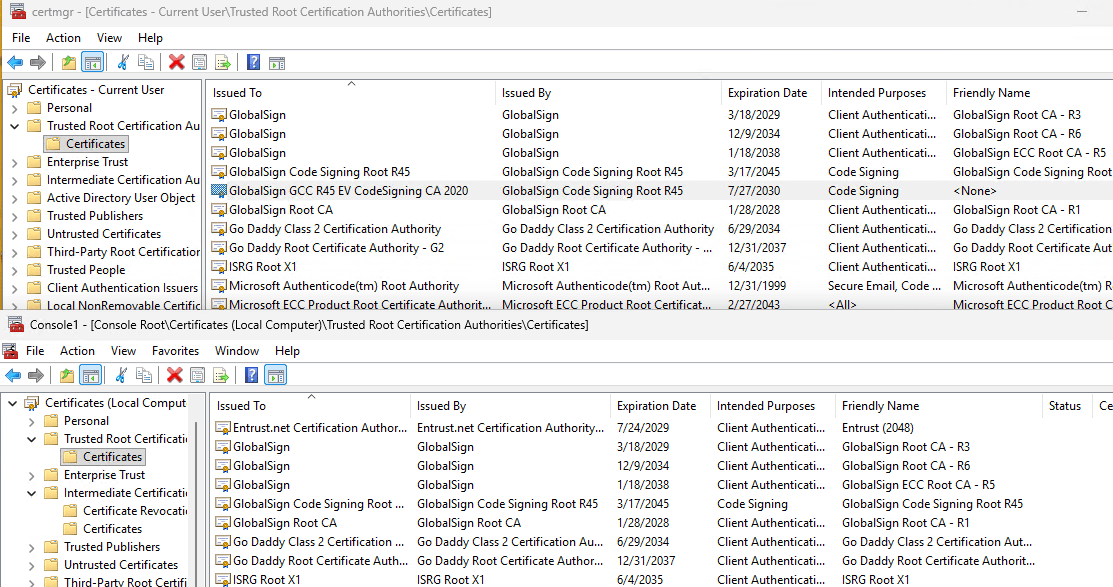Expand Trusted Publishers in certmgr tree
The width and height of the screenshot is (1113, 587).
[x=15, y=216]
